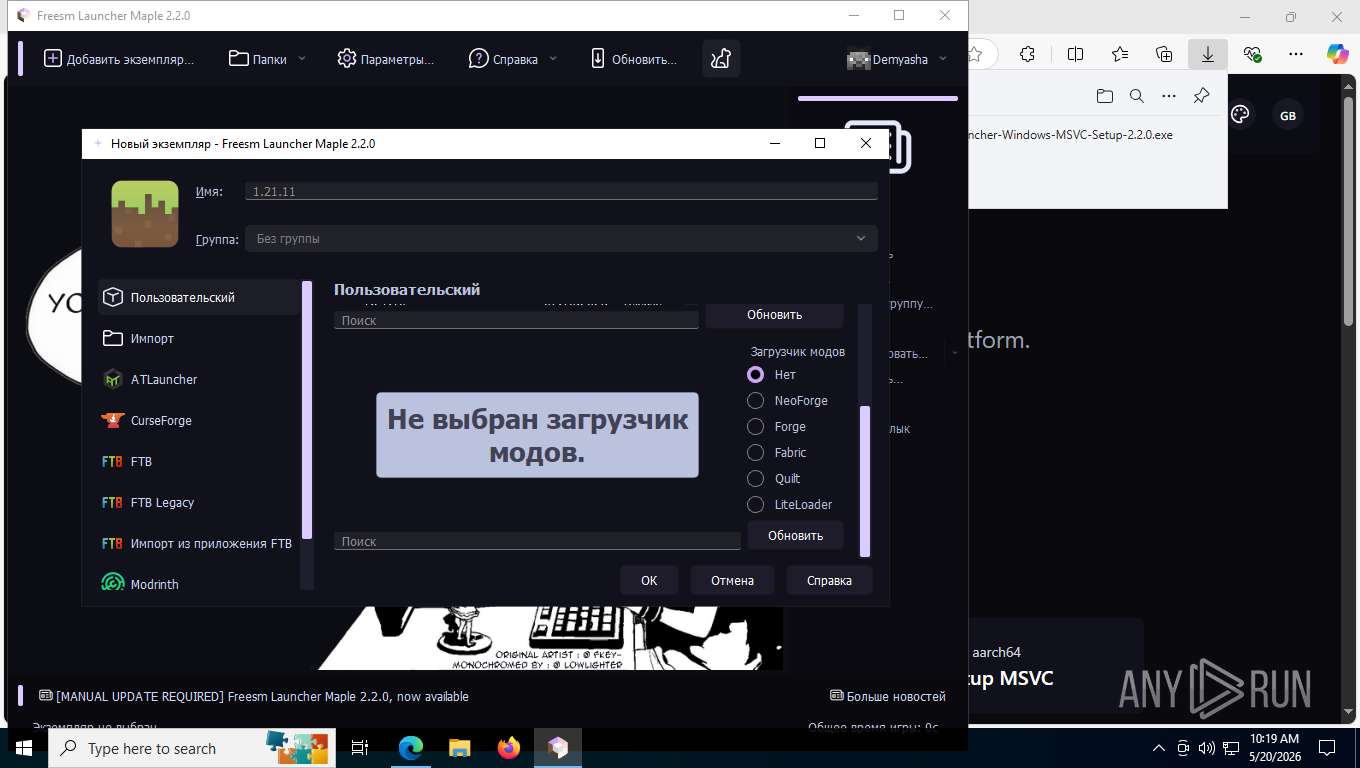The image size is (1360, 768).
Task: Select the Quilt mod loader option
Action: 756,478
